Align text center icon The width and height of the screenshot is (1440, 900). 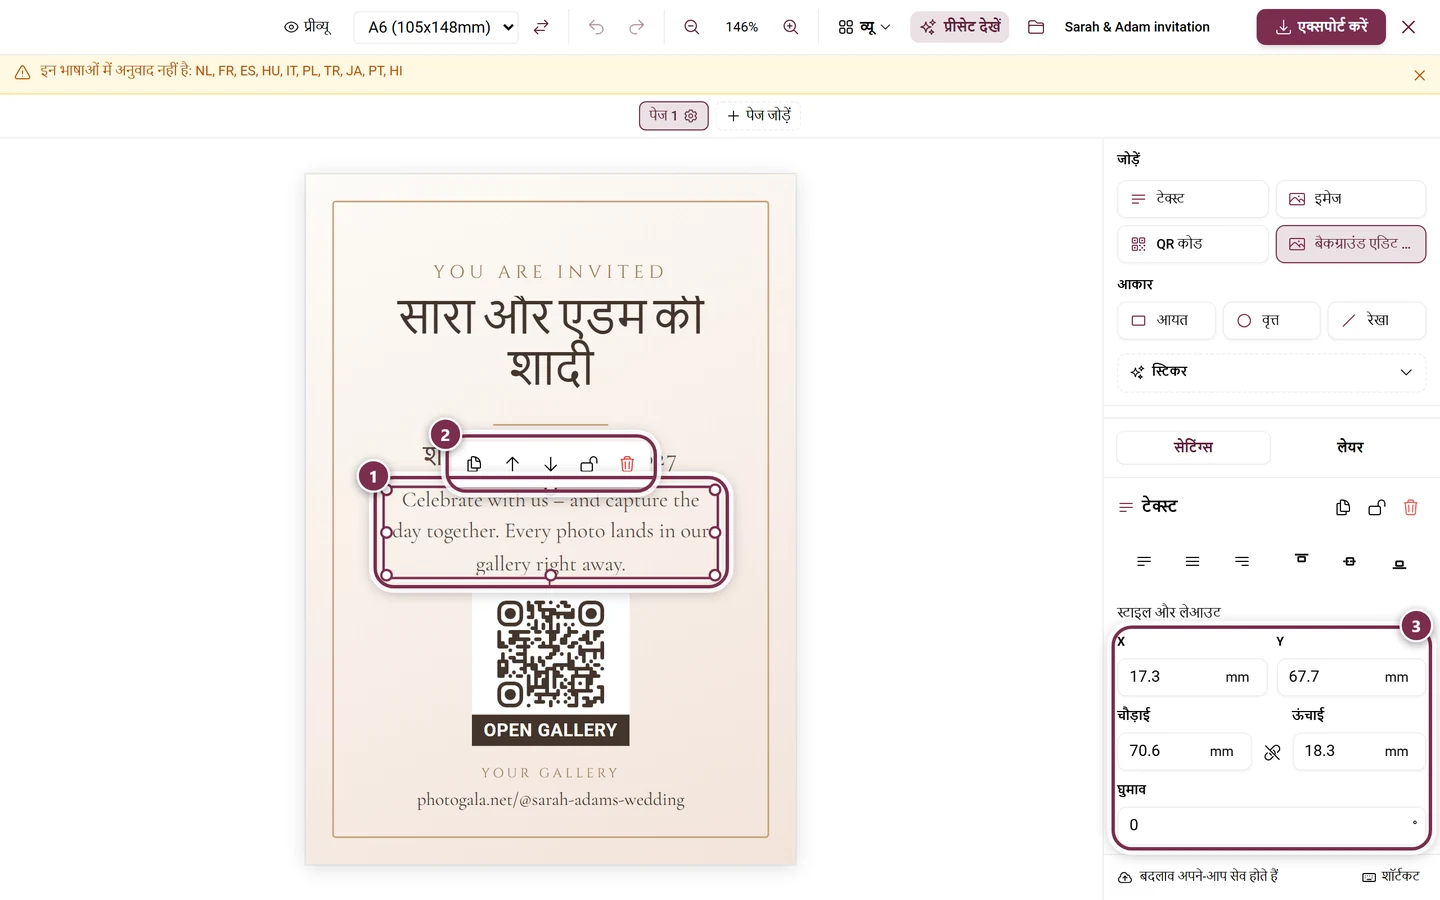(1192, 562)
